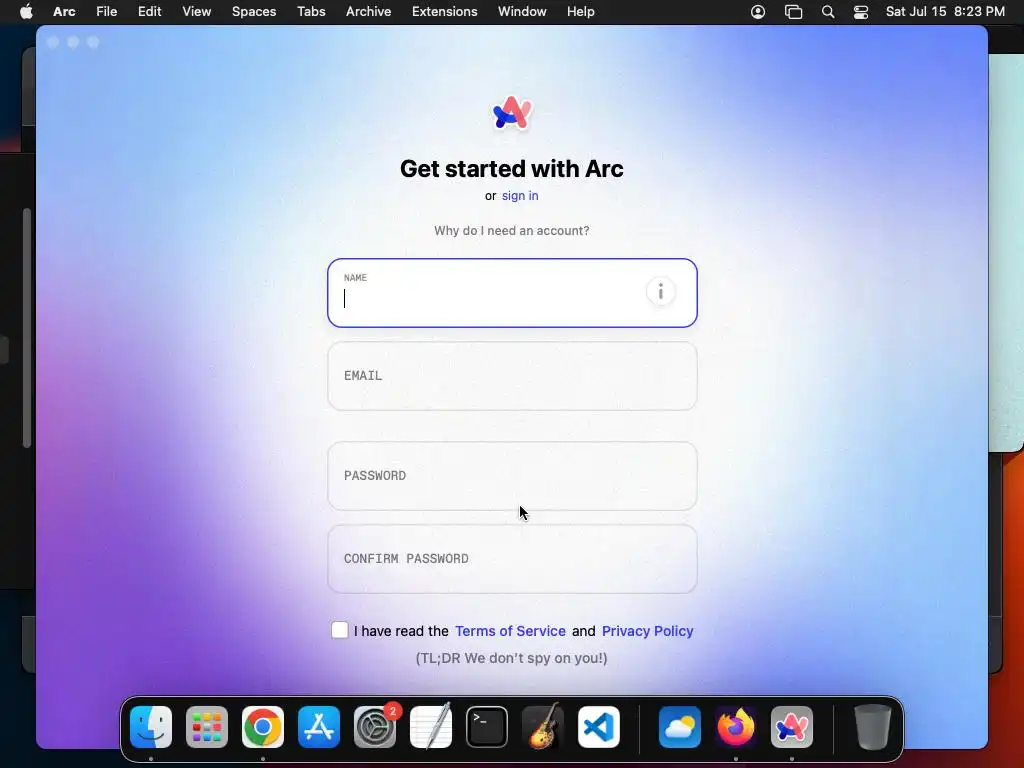Open the App Store dock icon
The width and height of the screenshot is (1024, 768).
pyautogui.click(x=319, y=727)
